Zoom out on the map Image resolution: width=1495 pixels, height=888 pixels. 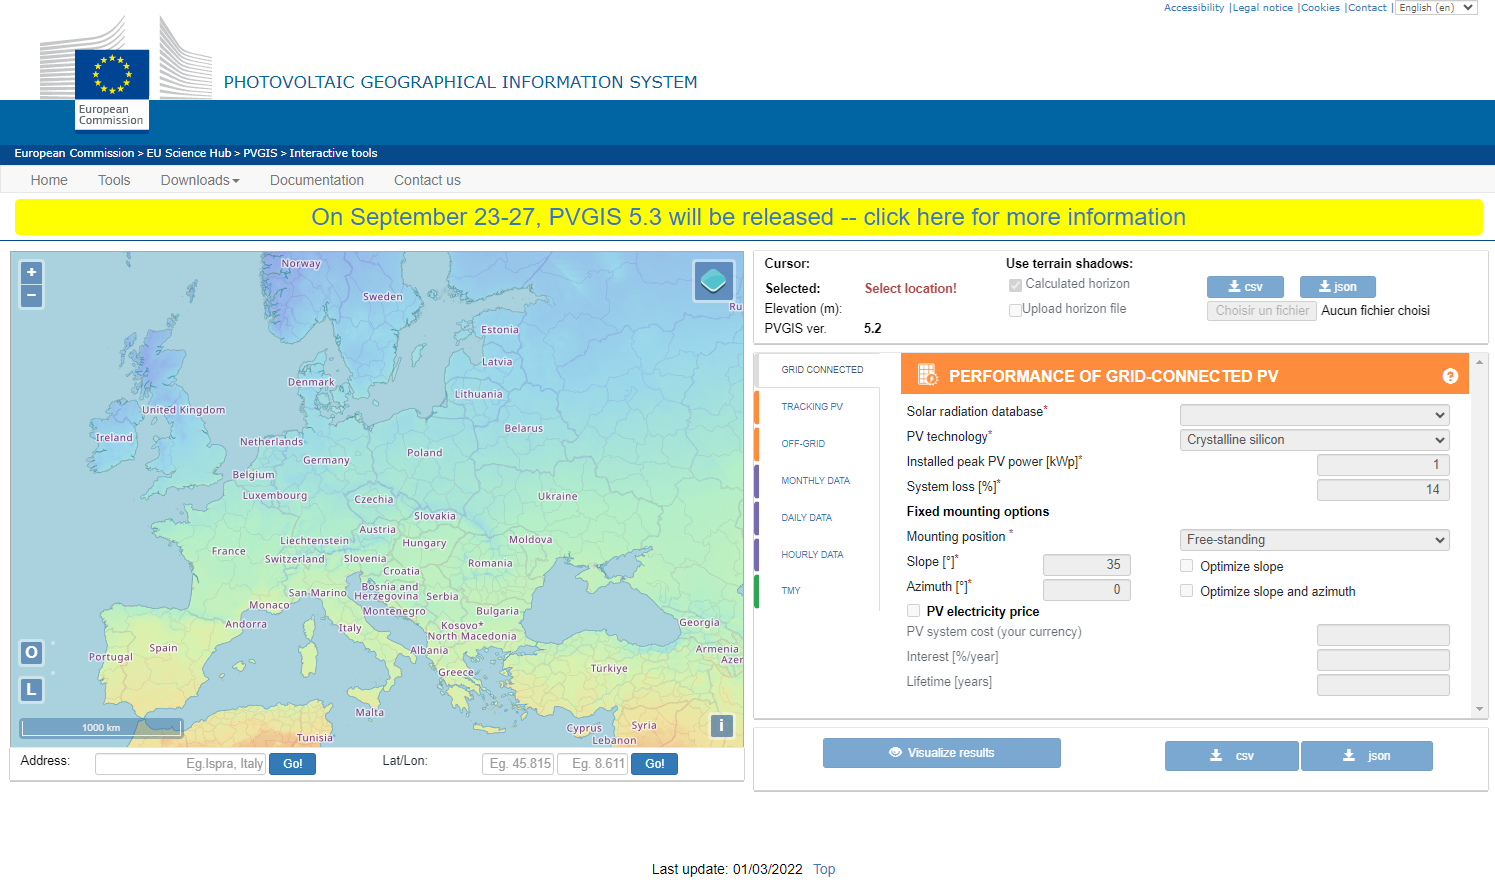(32, 296)
